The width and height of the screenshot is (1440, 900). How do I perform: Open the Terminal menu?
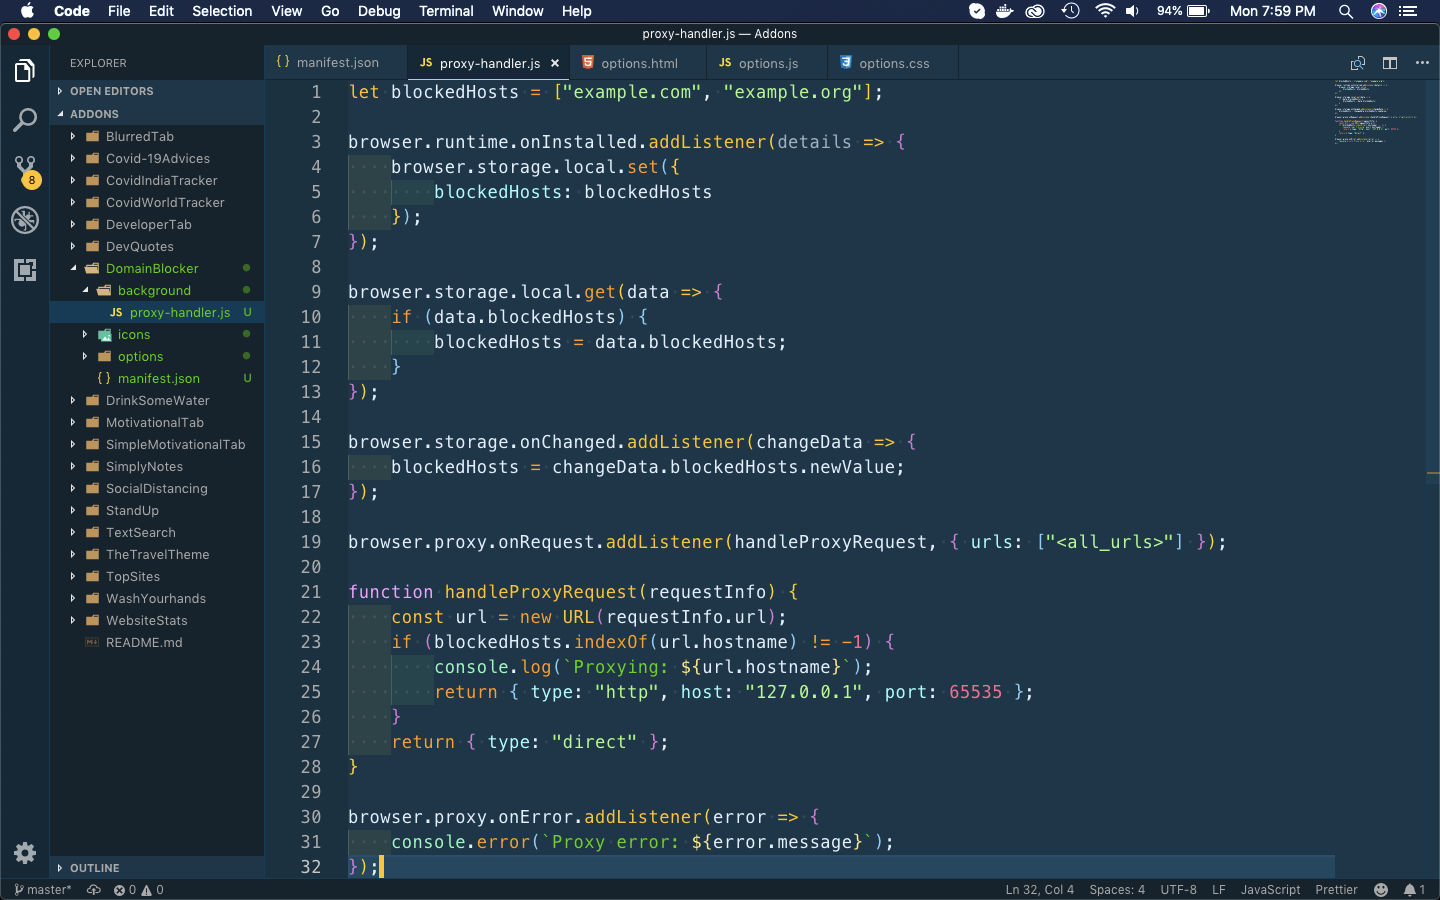(446, 11)
